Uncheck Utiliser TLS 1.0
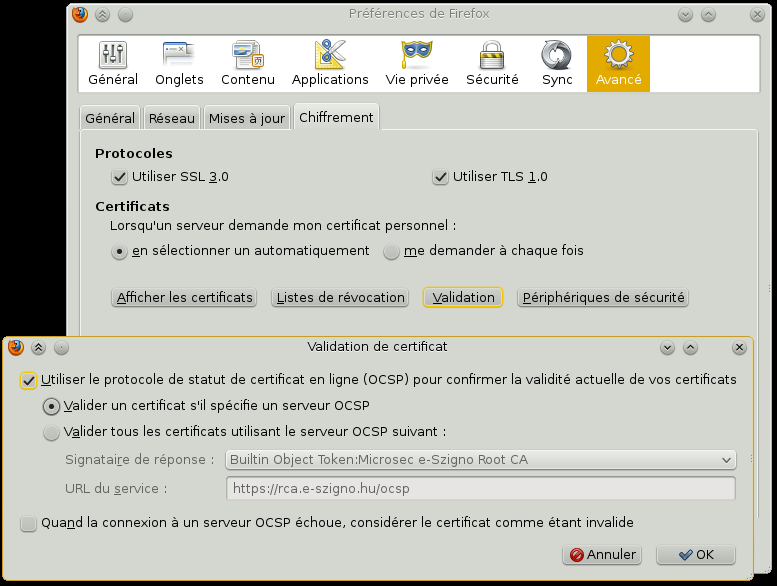 click(440, 177)
